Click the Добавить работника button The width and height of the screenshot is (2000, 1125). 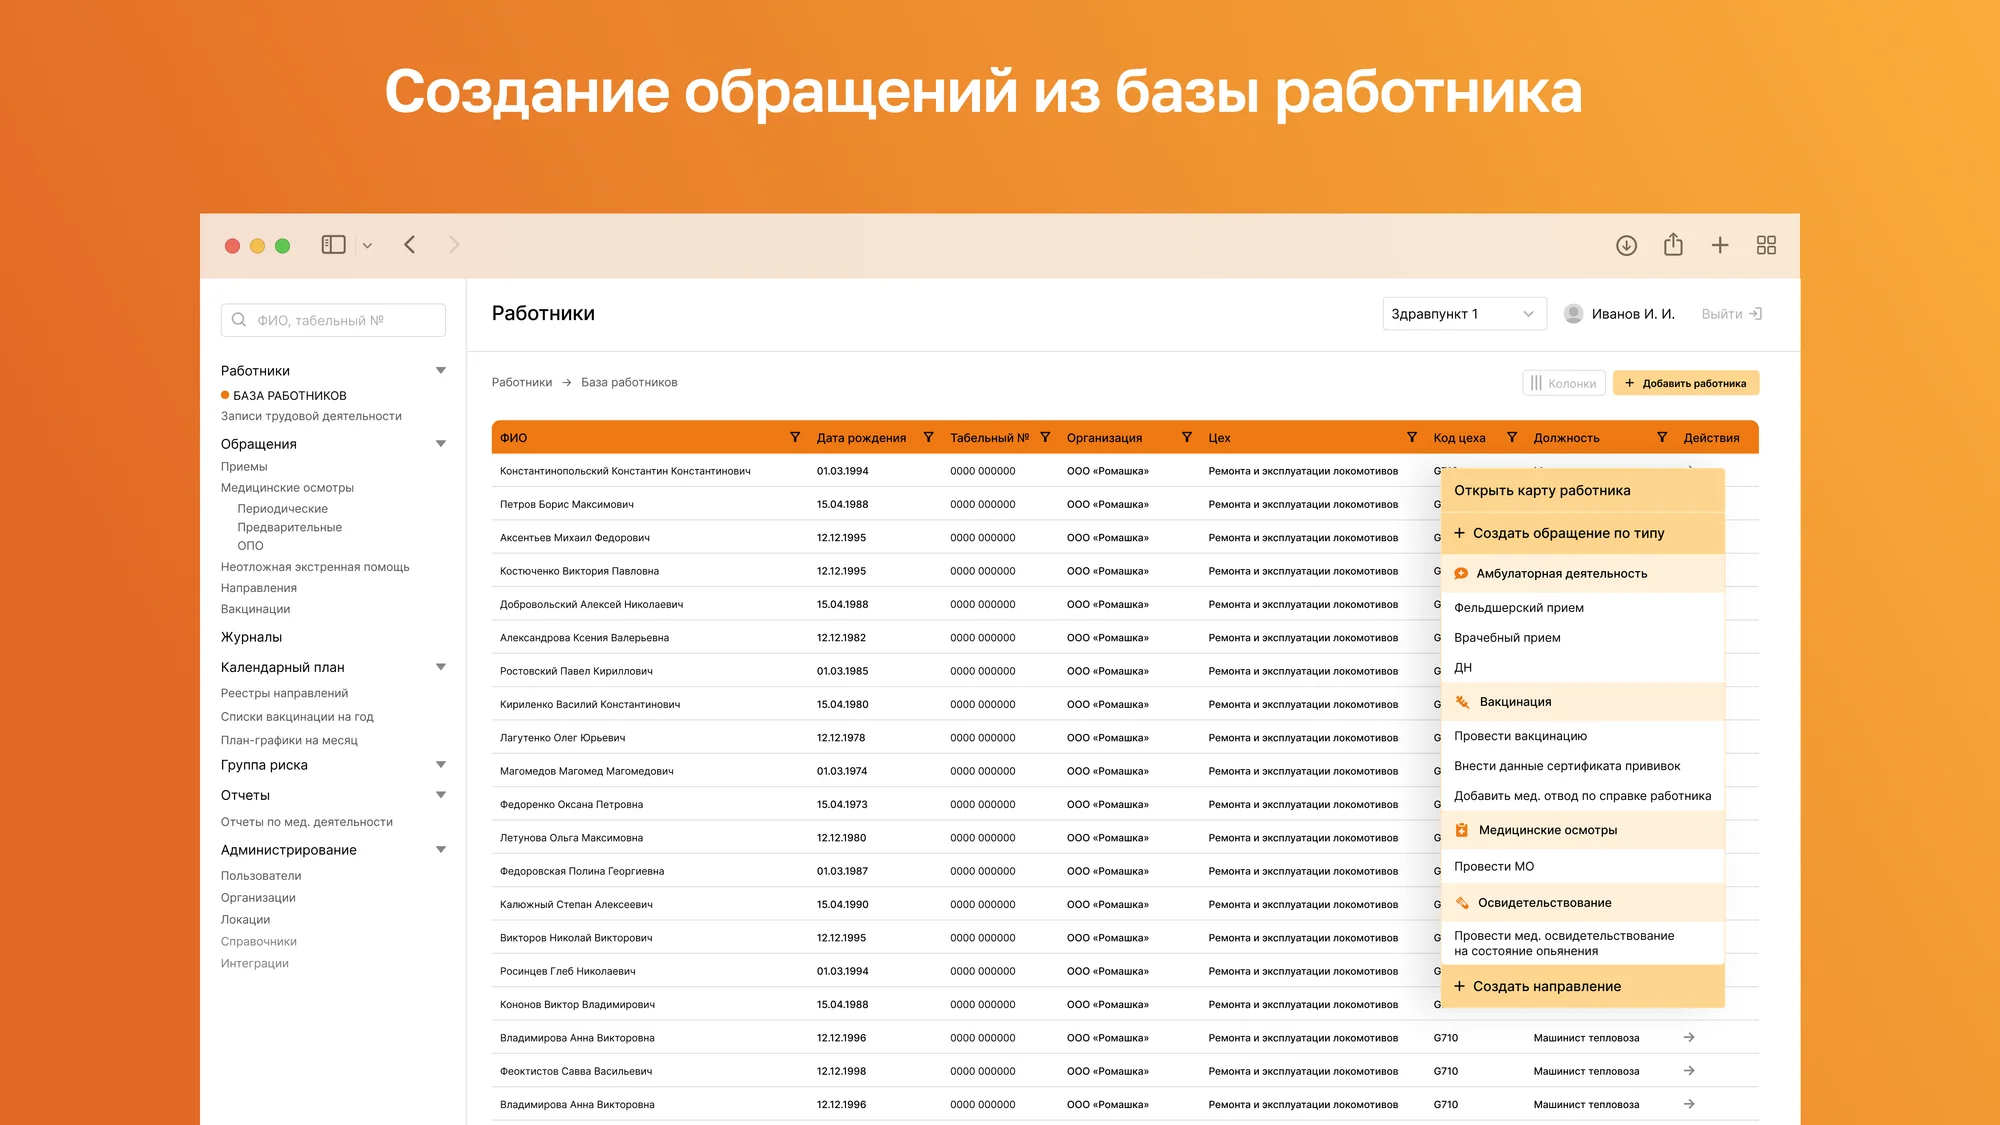coord(1687,382)
